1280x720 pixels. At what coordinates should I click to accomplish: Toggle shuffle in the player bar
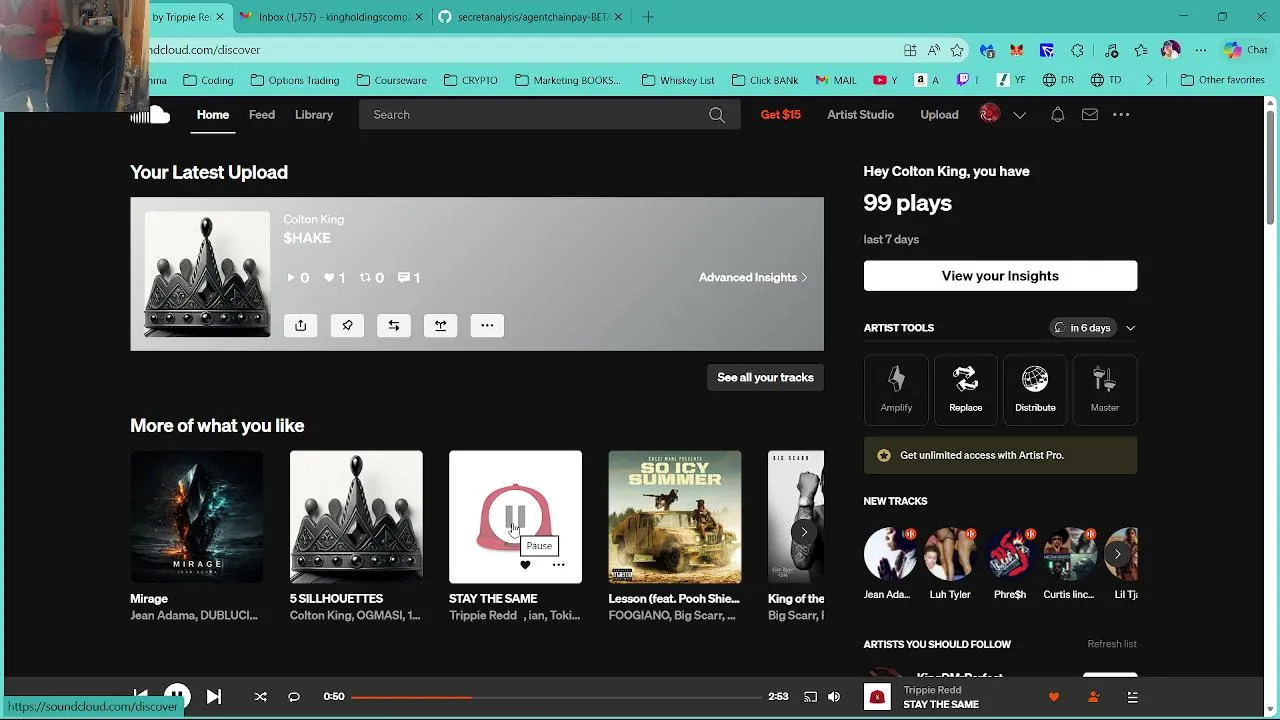click(x=260, y=697)
